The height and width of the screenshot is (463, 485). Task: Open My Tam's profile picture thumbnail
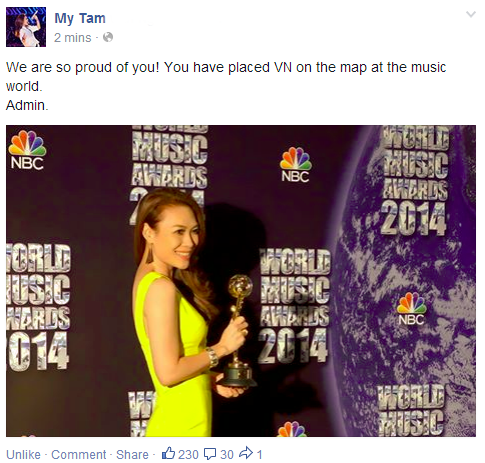click(26, 27)
